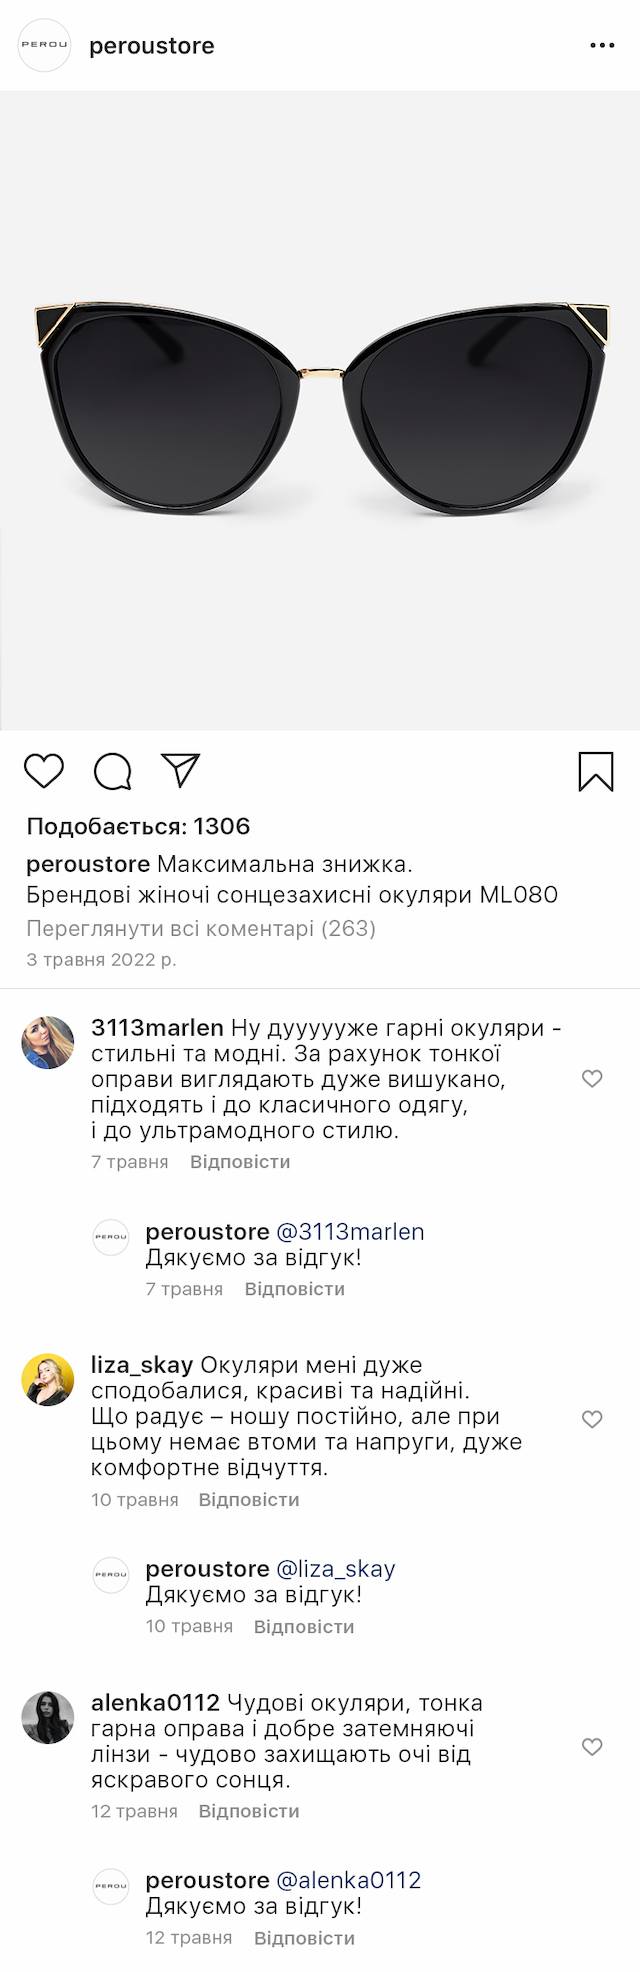The width and height of the screenshot is (640, 1972).
Task: Expand all comments (263)
Action: pyautogui.click(x=201, y=928)
